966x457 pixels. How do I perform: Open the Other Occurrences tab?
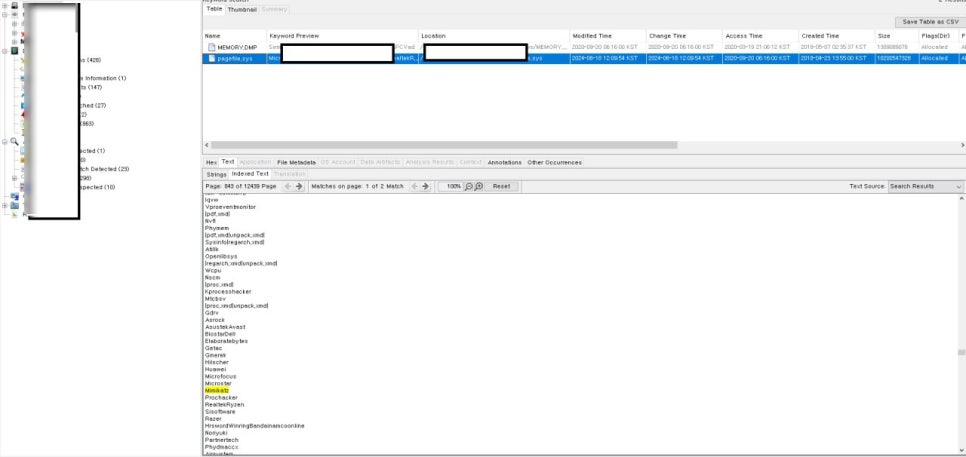(x=554, y=163)
